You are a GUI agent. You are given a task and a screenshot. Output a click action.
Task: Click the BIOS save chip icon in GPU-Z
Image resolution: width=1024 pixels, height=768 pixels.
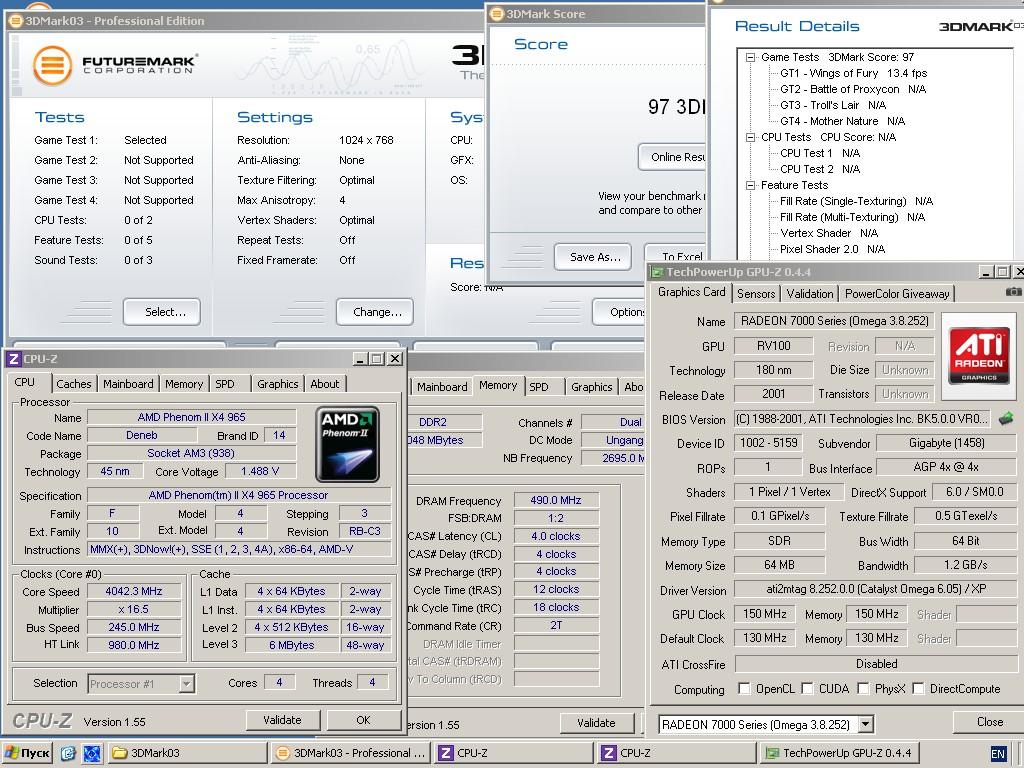click(1006, 418)
